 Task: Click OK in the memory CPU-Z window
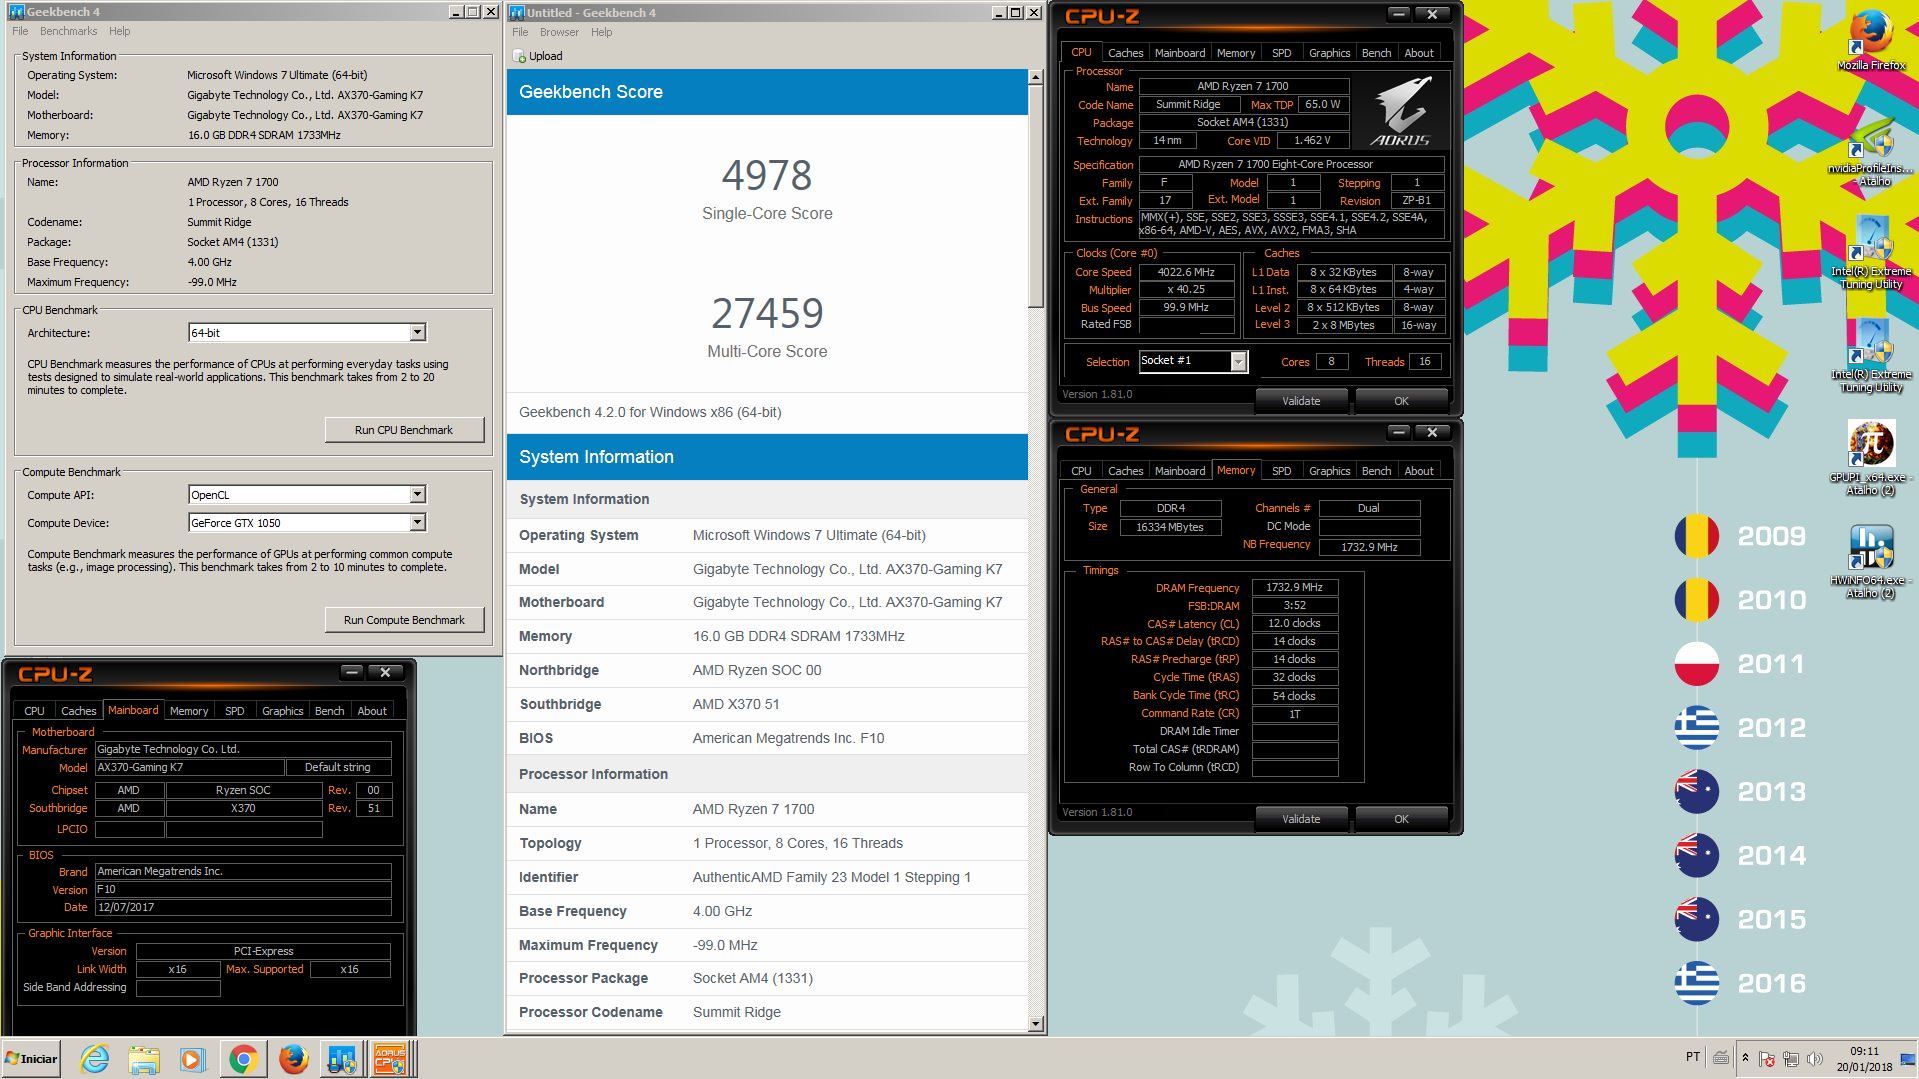coord(1401,819)
